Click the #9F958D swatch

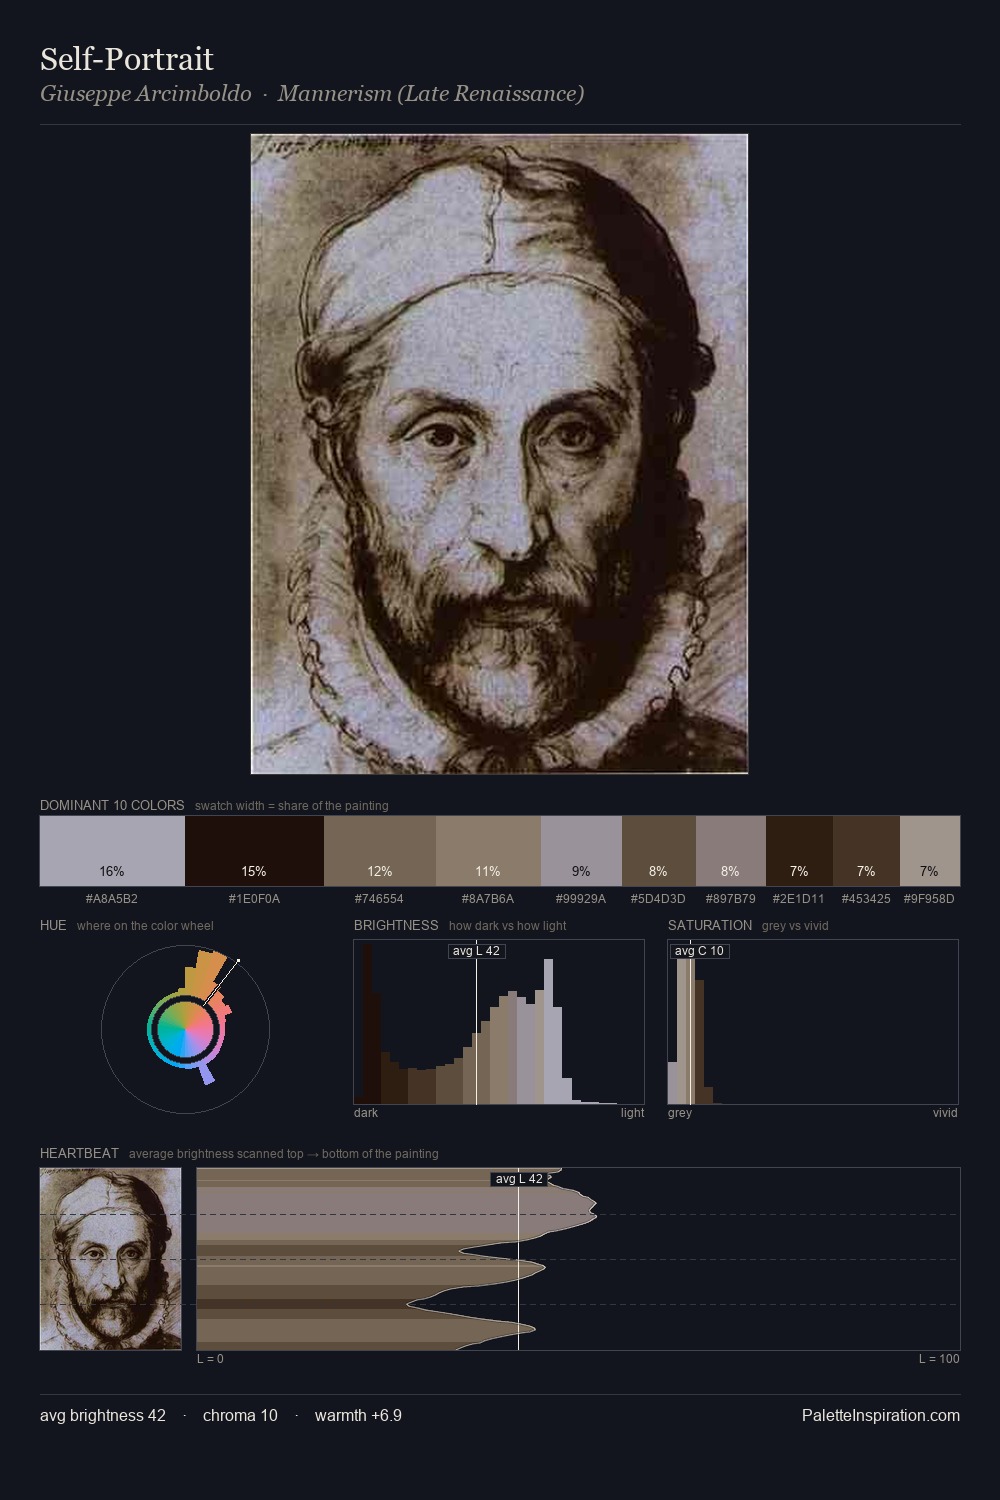pos(930,851)
